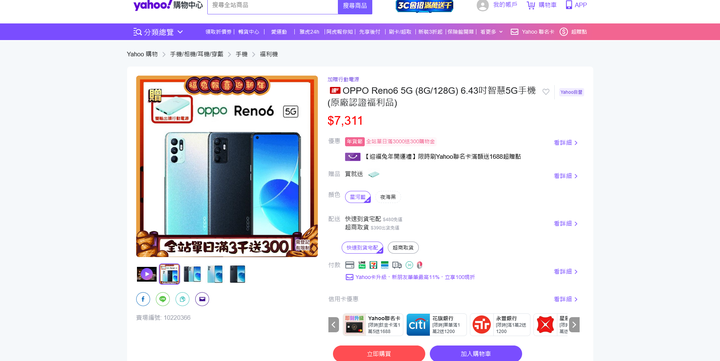Click the main OPPO Reno6 product image
The height and width of the screenshot is (361, 720).
[x=227, y=166]
